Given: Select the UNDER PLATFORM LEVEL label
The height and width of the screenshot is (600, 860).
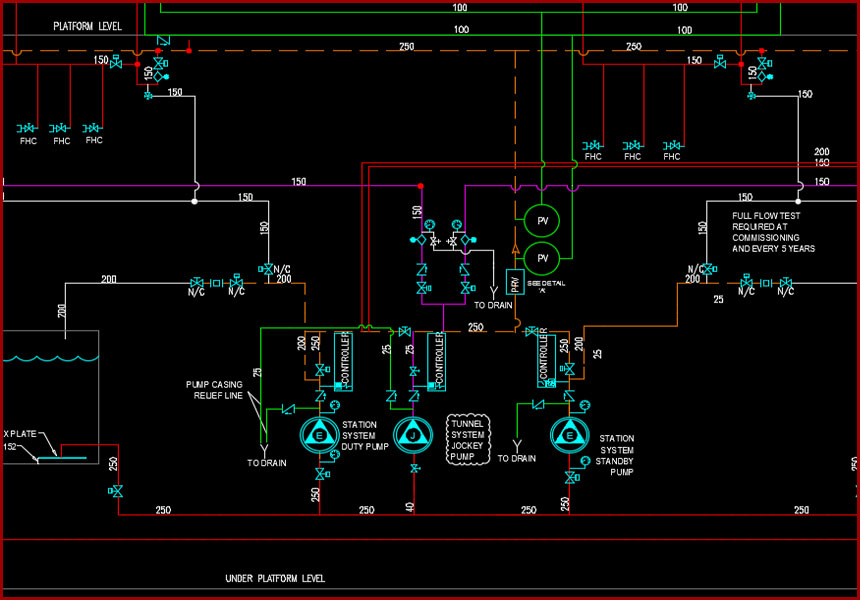Looking at the screenshot, I should (275, 578).
